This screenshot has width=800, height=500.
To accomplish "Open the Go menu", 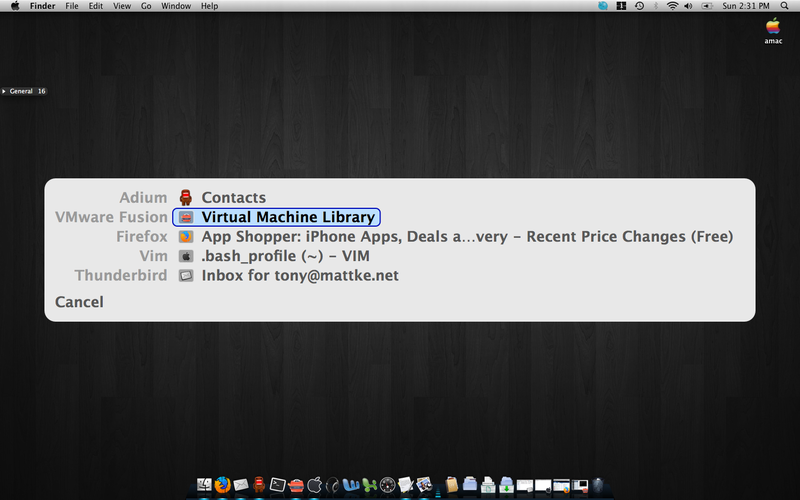I will [146, 6].
